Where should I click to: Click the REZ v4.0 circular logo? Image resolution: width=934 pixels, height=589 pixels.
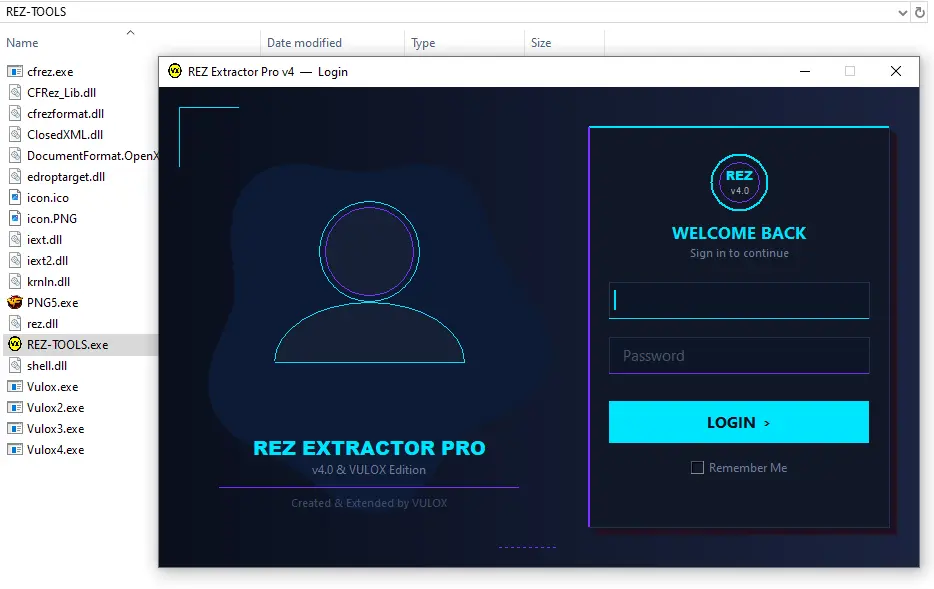pyautogui.click(x=739, y=182)
